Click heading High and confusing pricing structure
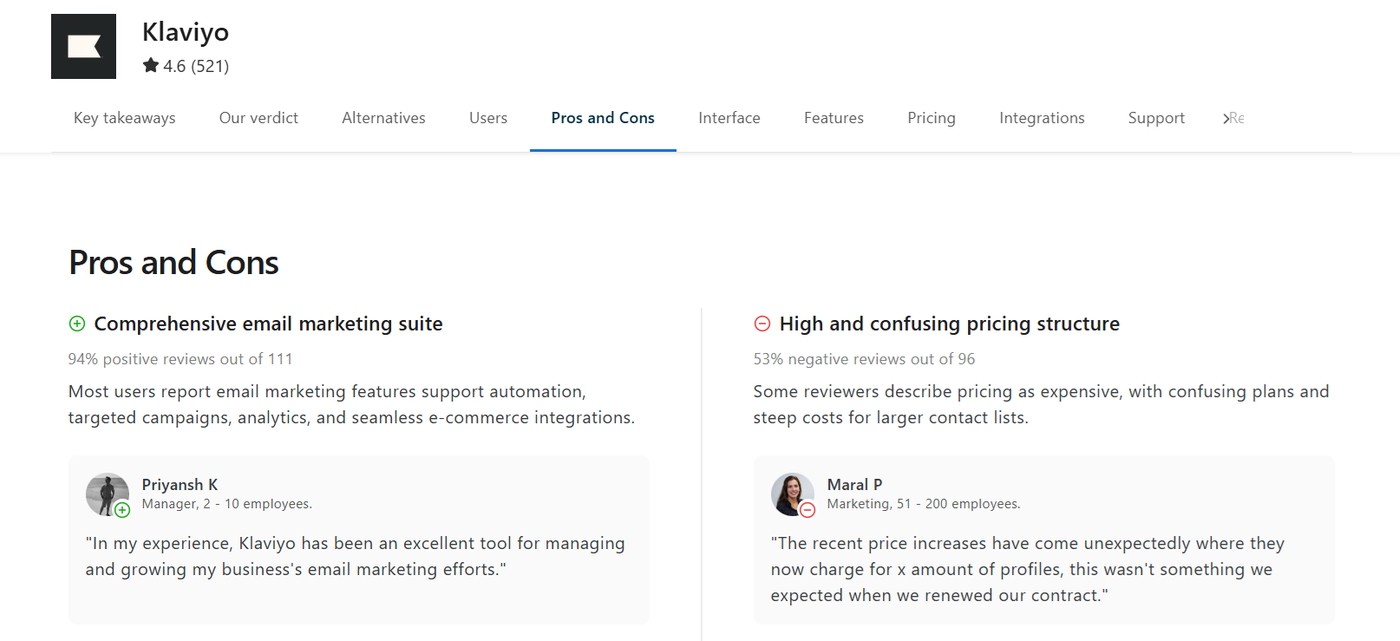Screen dimensions: 1400x641 point(949,324)
